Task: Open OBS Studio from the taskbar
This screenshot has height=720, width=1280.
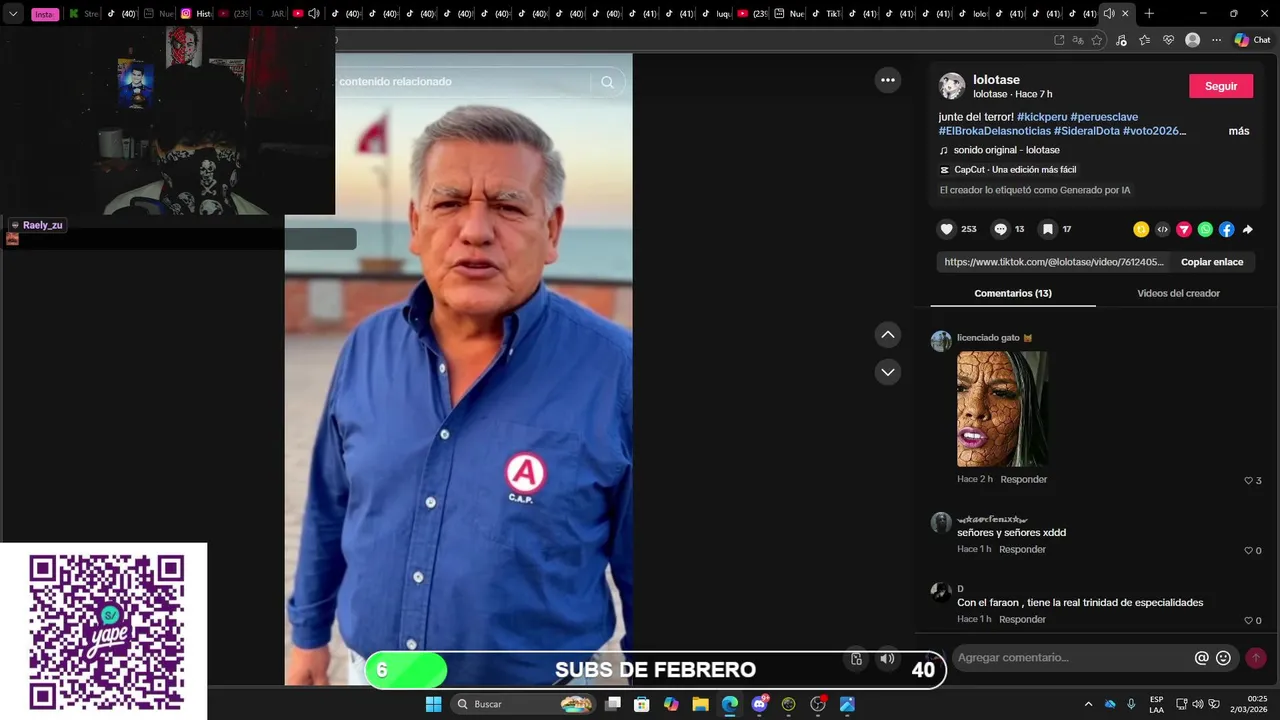Action: point(818,704)
